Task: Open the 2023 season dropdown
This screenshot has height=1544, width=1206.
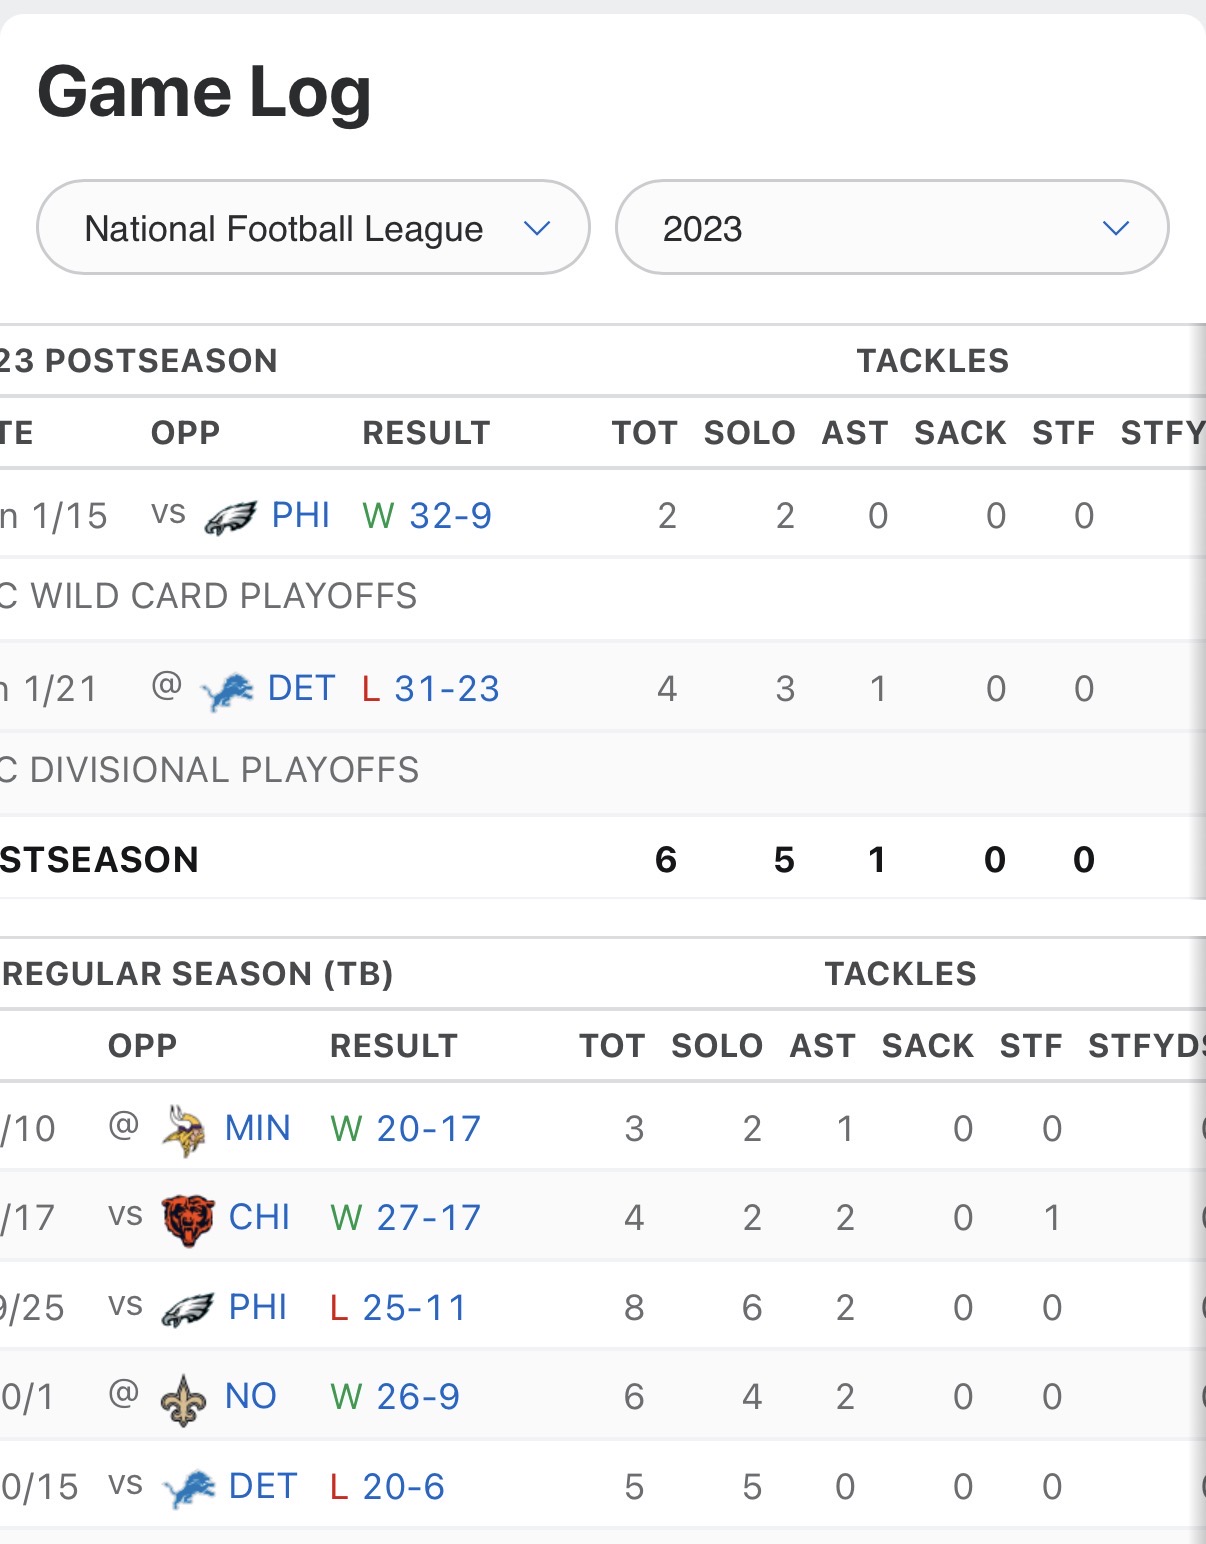Action: (892, 228)
